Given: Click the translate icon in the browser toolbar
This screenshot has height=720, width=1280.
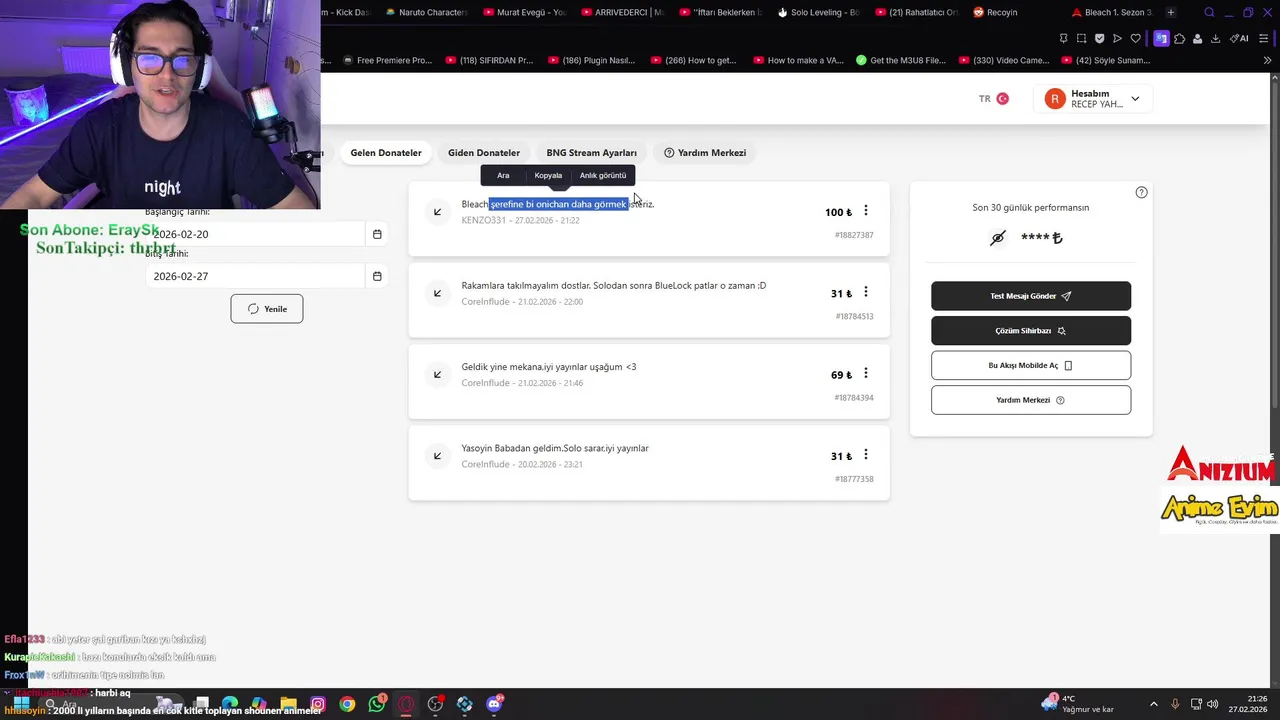Looking at the screenshot, I should tap(1161, 39).
